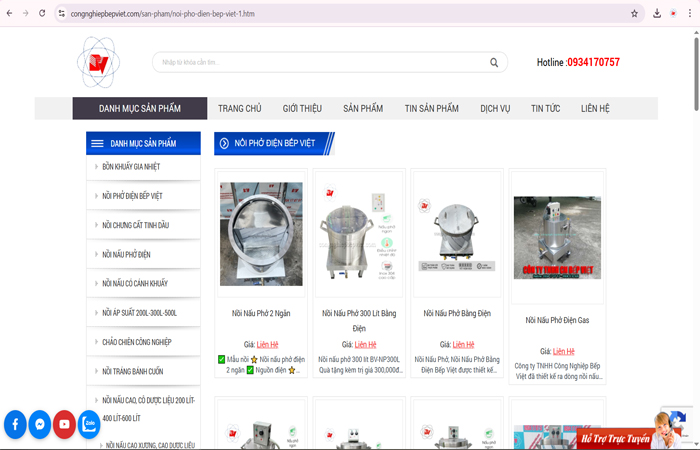Click Liên Hệ price under Nồi Nấu Phở 2 Ngăn
The image size is (700, 450).
267,345
